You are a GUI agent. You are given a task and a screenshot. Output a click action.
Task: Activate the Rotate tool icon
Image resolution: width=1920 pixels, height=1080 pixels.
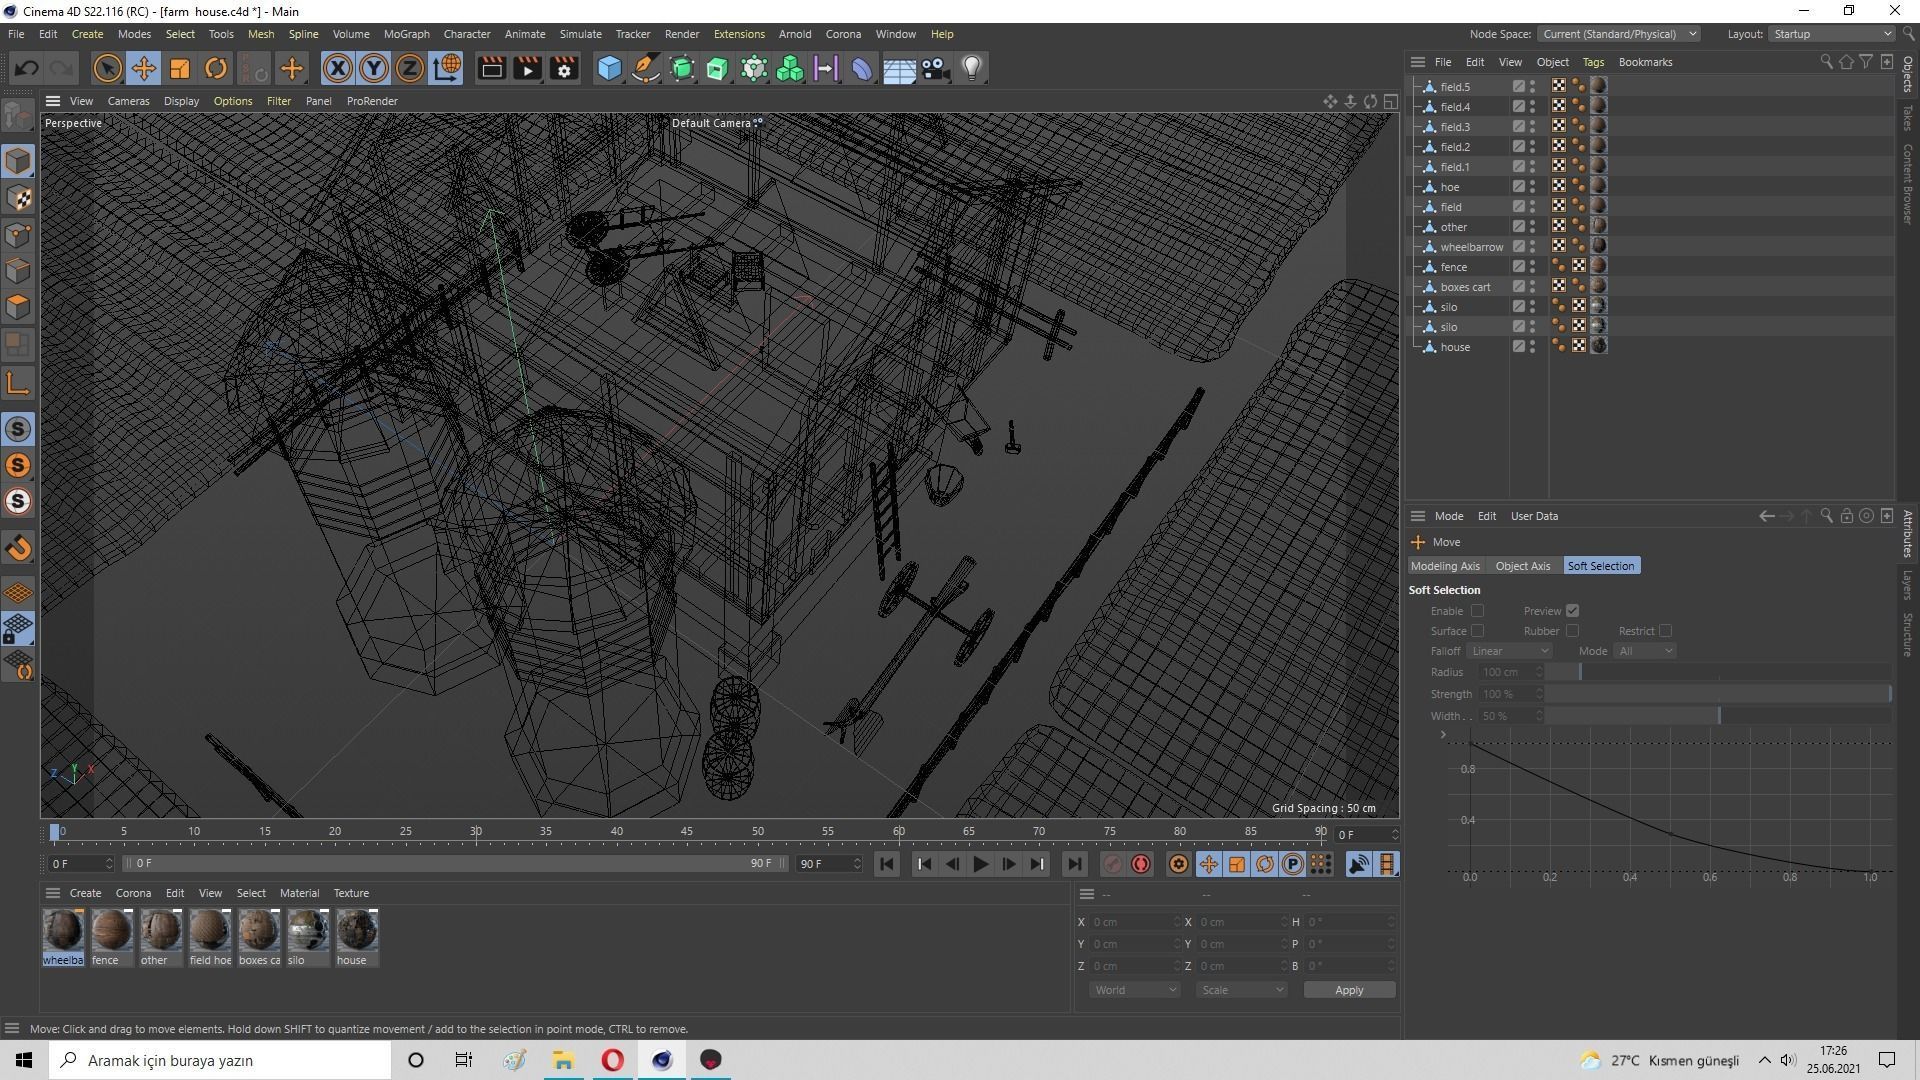coord(216,68)
